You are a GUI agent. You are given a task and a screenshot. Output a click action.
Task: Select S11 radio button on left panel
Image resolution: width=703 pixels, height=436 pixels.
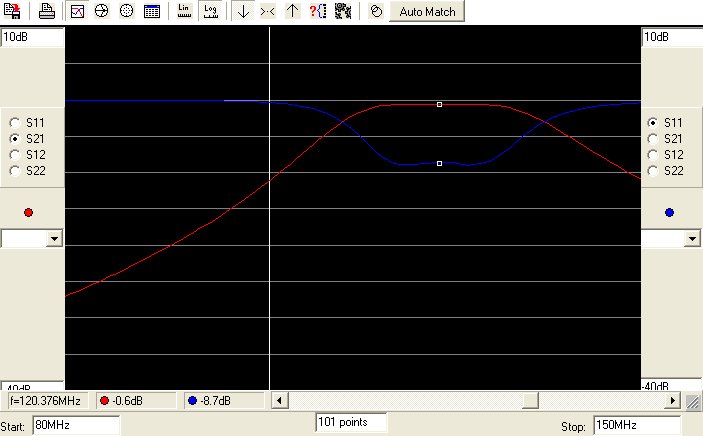pos(14,122)
